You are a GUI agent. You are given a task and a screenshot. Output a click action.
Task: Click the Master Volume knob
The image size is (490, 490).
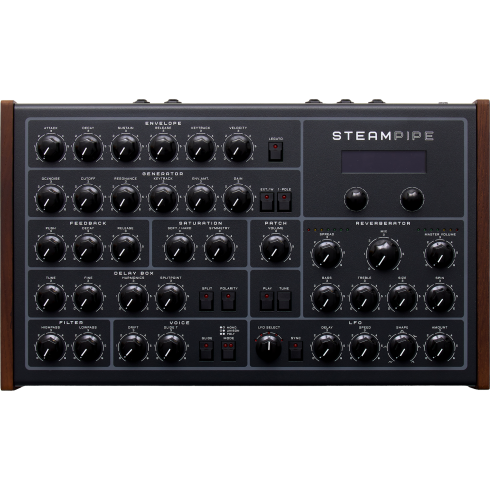(x=440, y=254)
